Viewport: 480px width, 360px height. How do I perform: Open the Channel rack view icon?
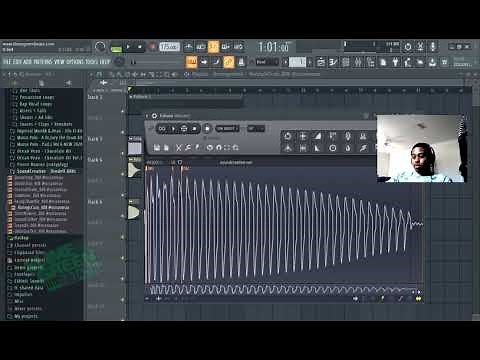[x=346, y=62]
